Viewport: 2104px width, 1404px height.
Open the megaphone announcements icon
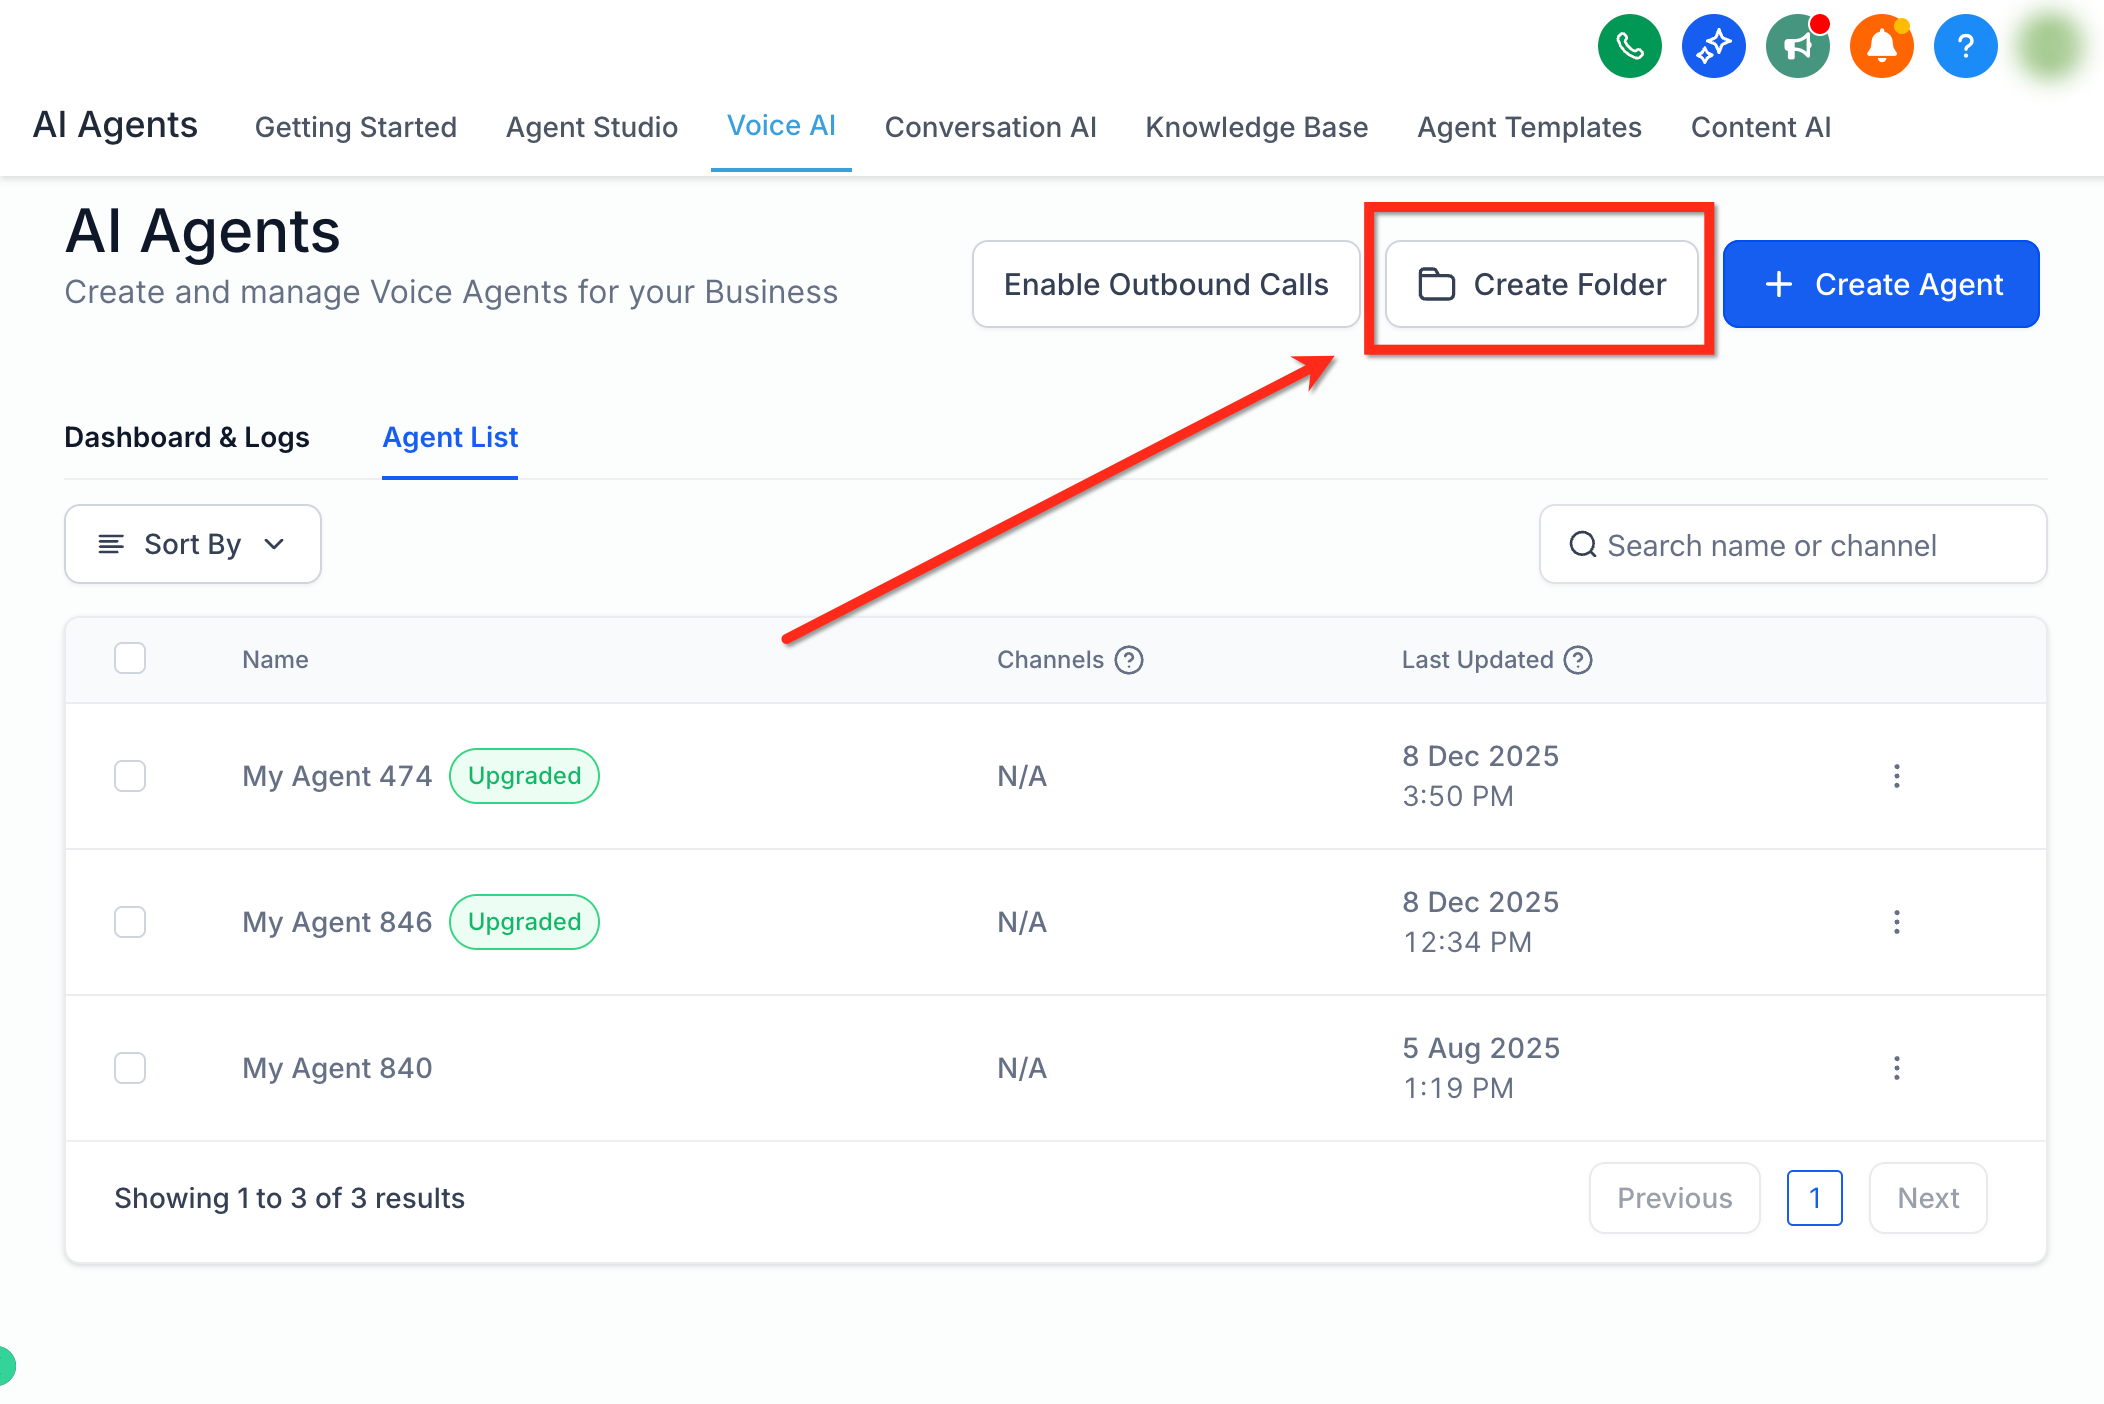(x=1797, y=46)
